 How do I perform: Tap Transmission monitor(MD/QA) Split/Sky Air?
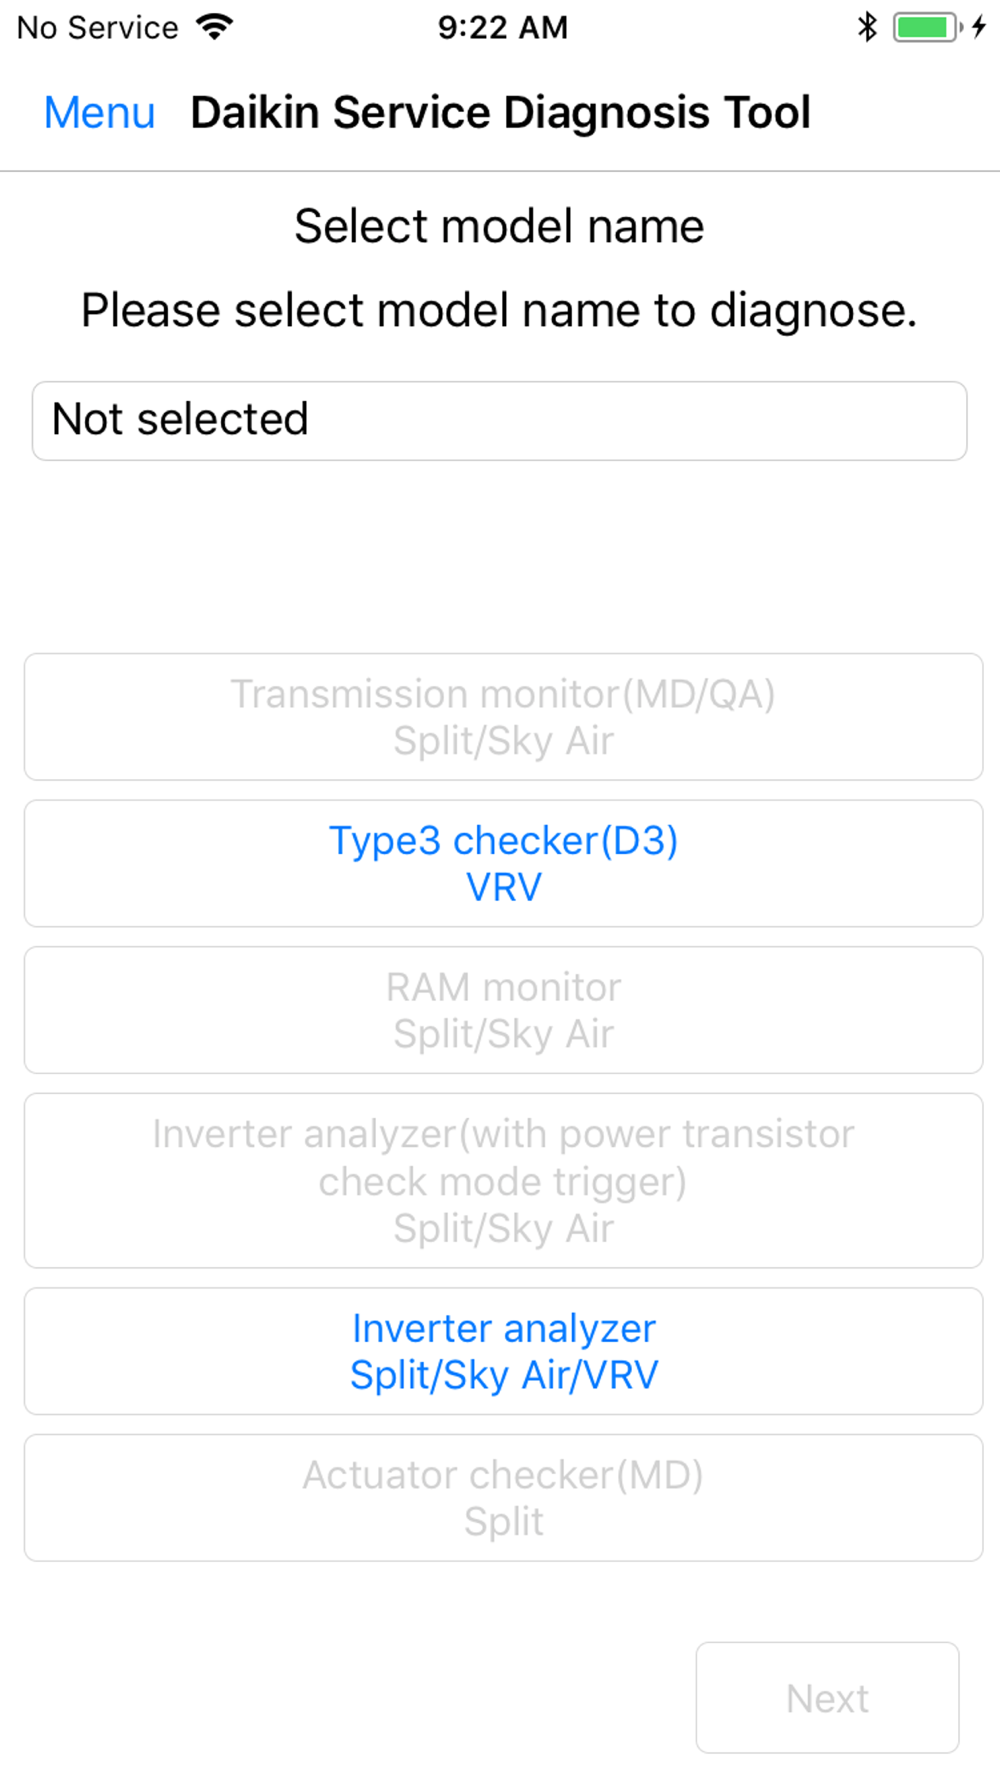pyautogui.click(x=503, y=717)
